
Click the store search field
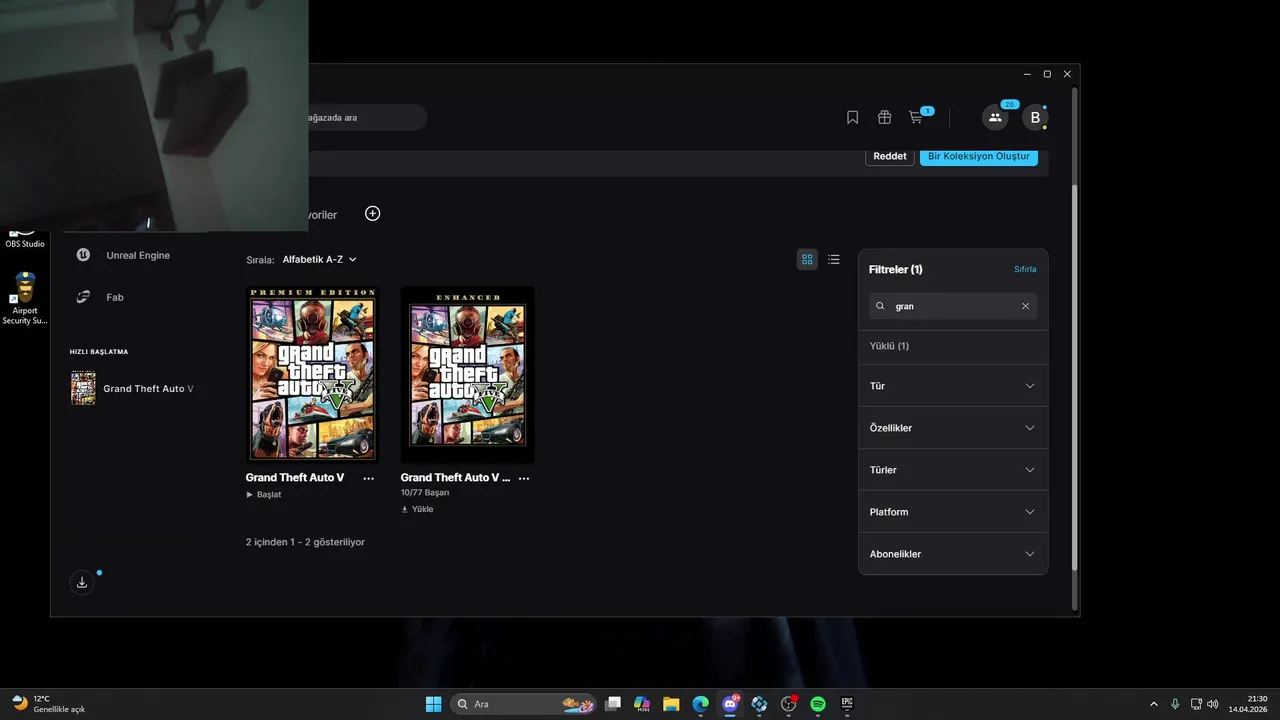pos(367,117)
